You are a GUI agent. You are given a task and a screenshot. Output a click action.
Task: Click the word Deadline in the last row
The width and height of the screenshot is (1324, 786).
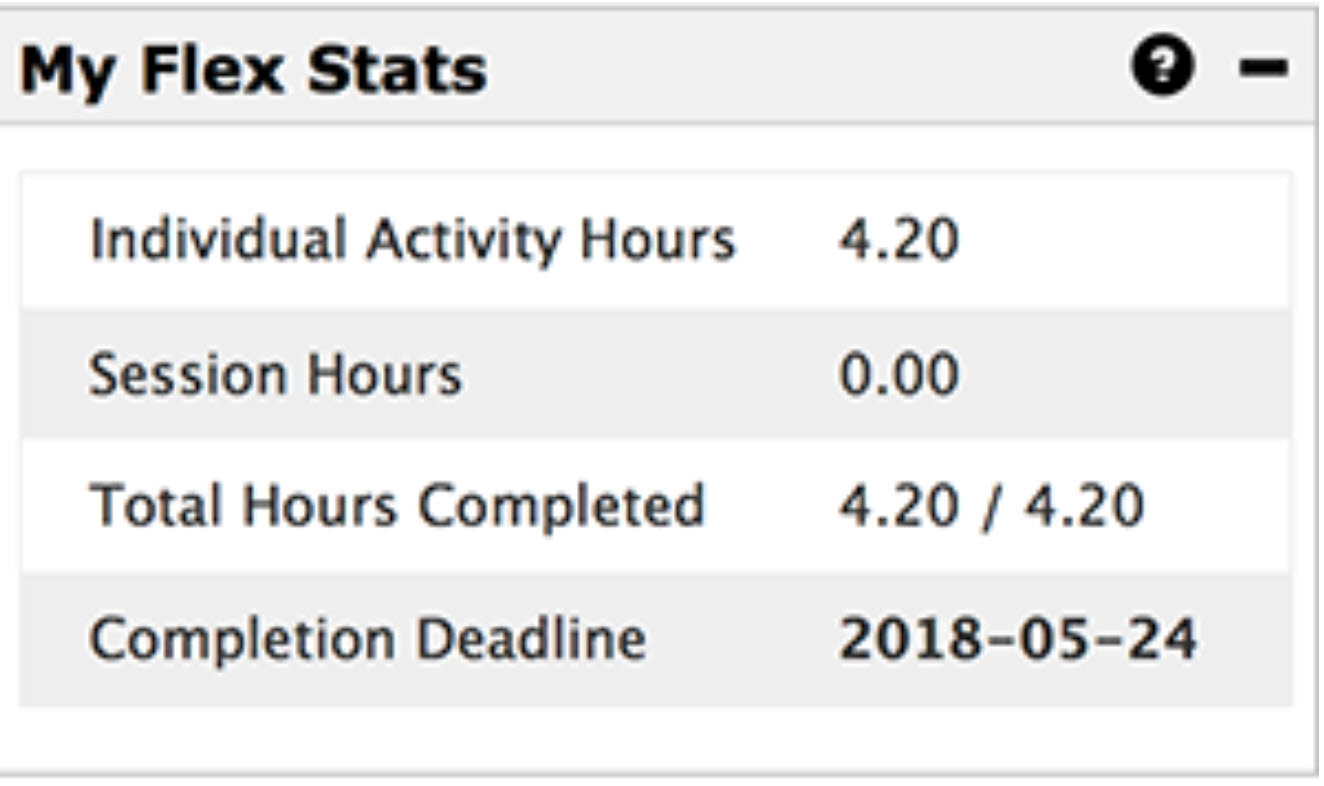530,638
